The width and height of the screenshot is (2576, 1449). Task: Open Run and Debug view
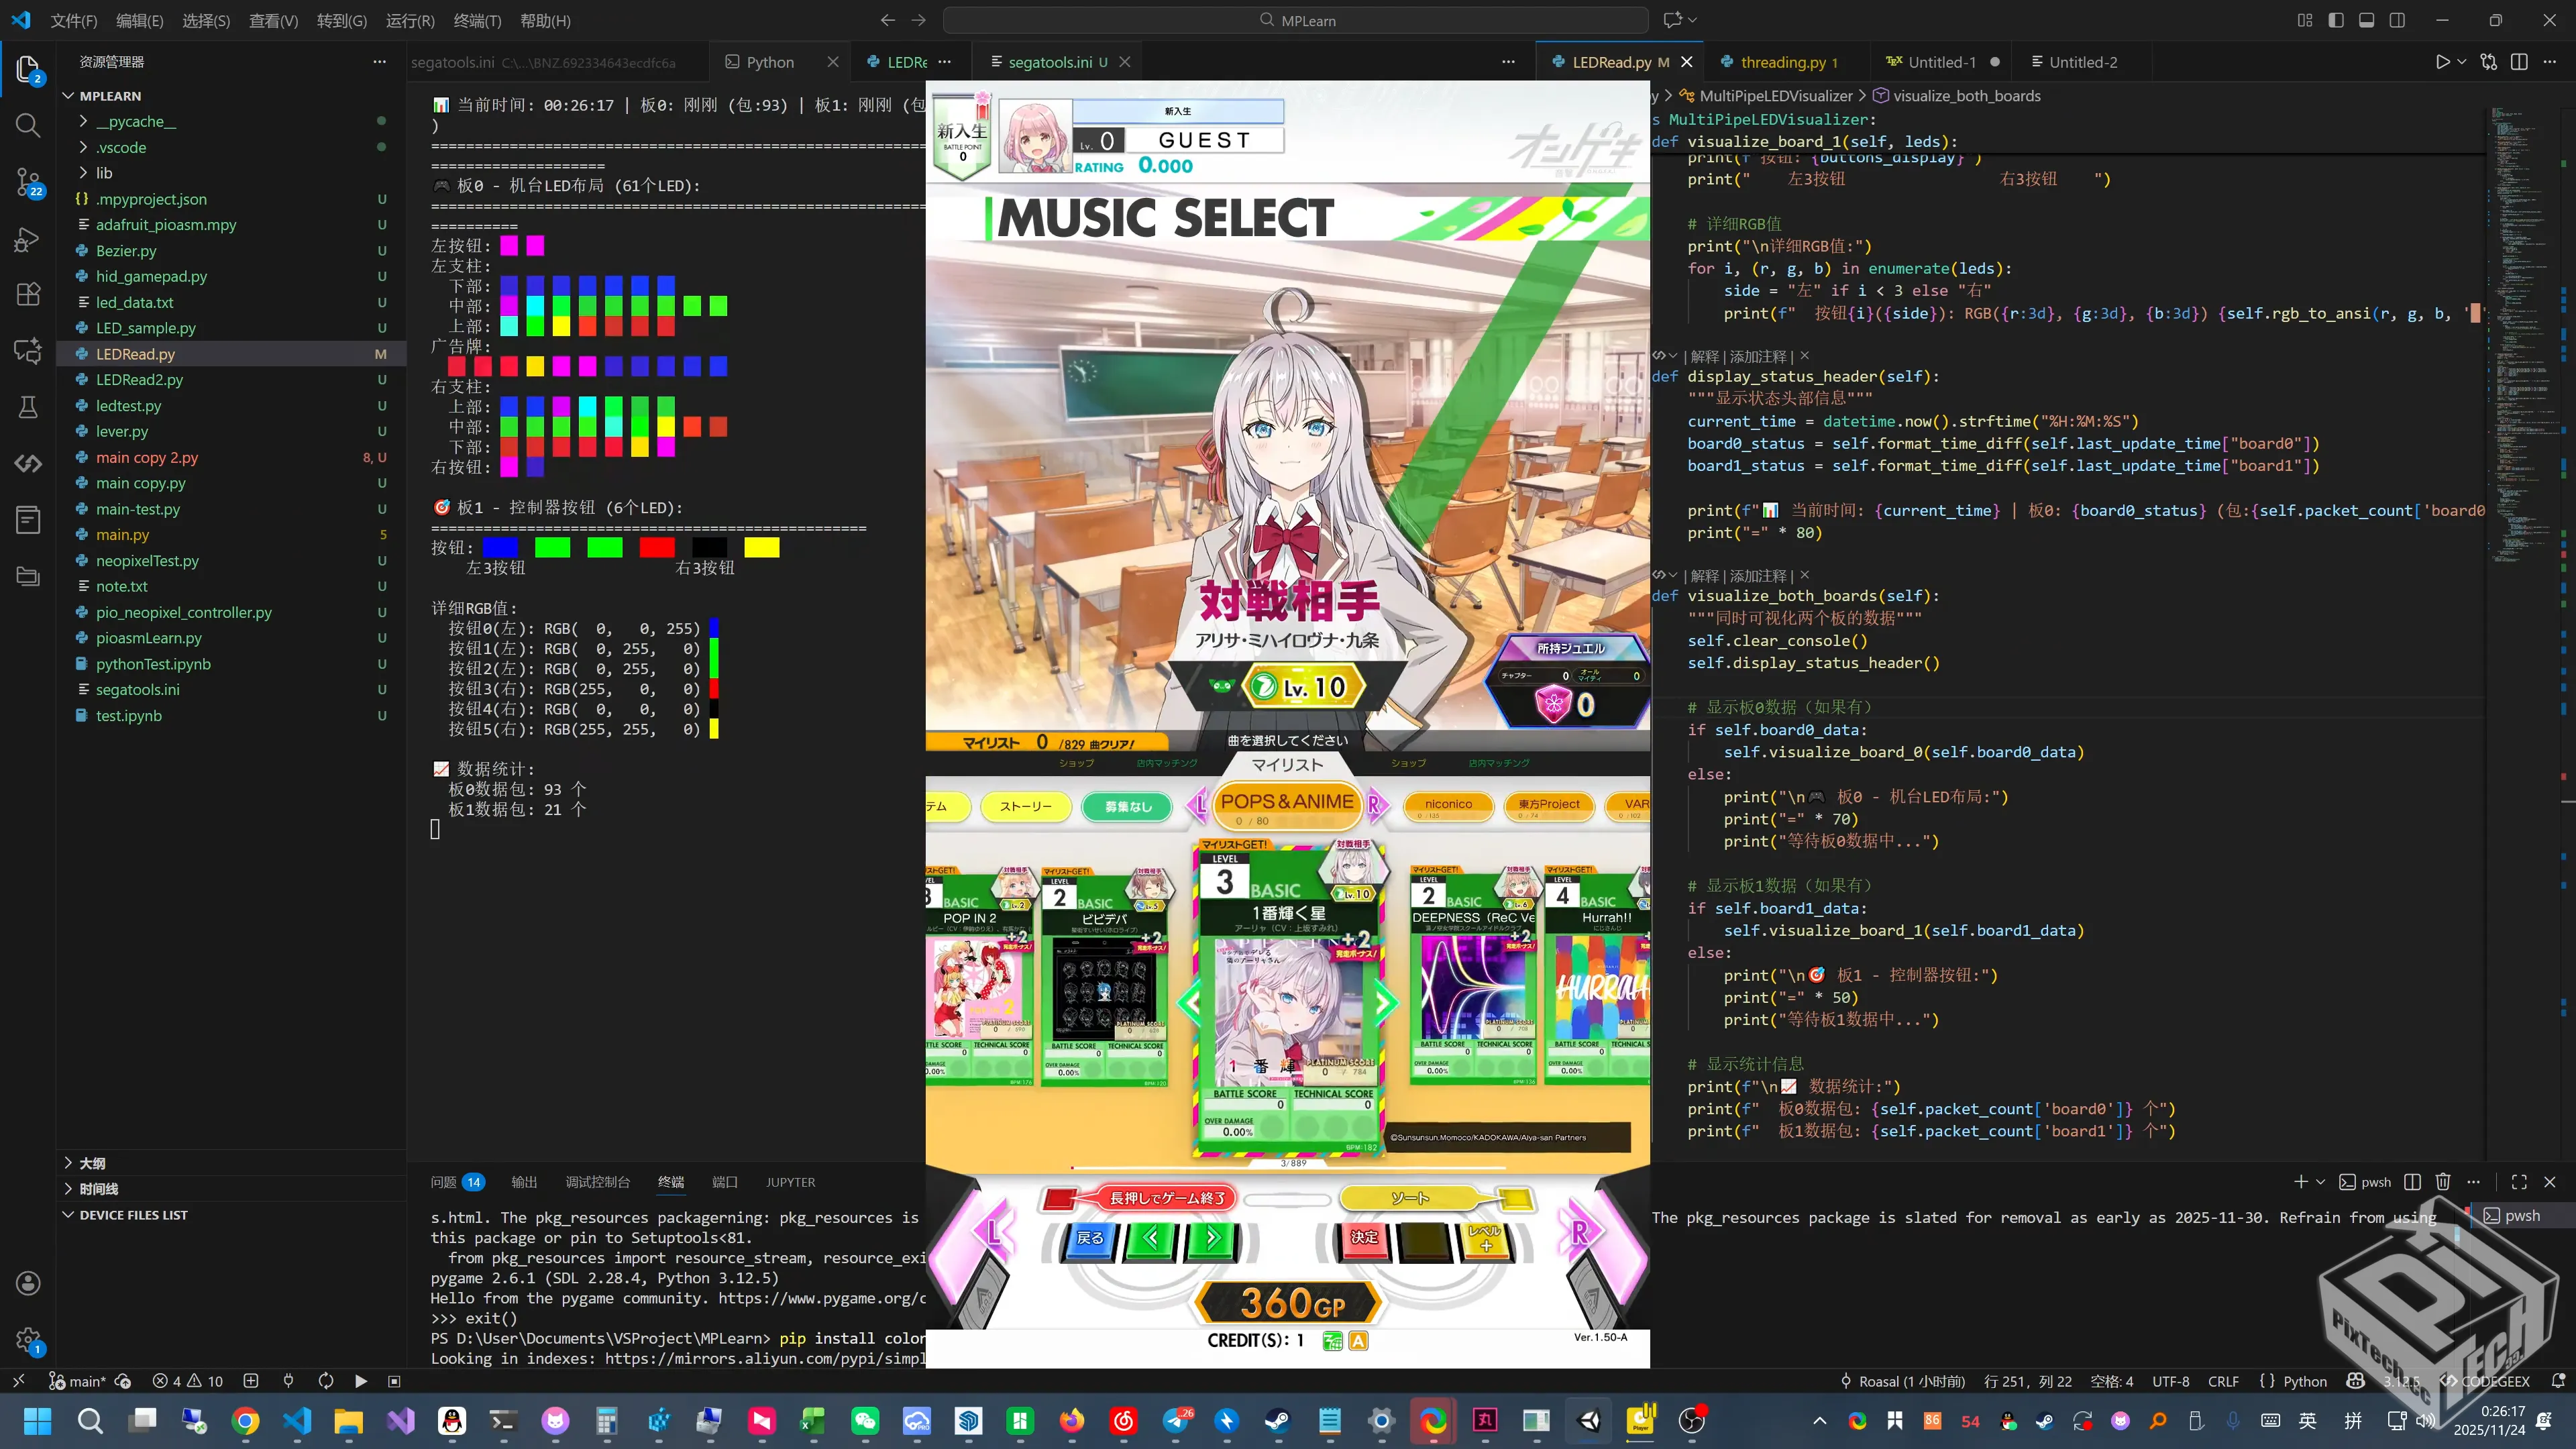(x=28, y=240)
